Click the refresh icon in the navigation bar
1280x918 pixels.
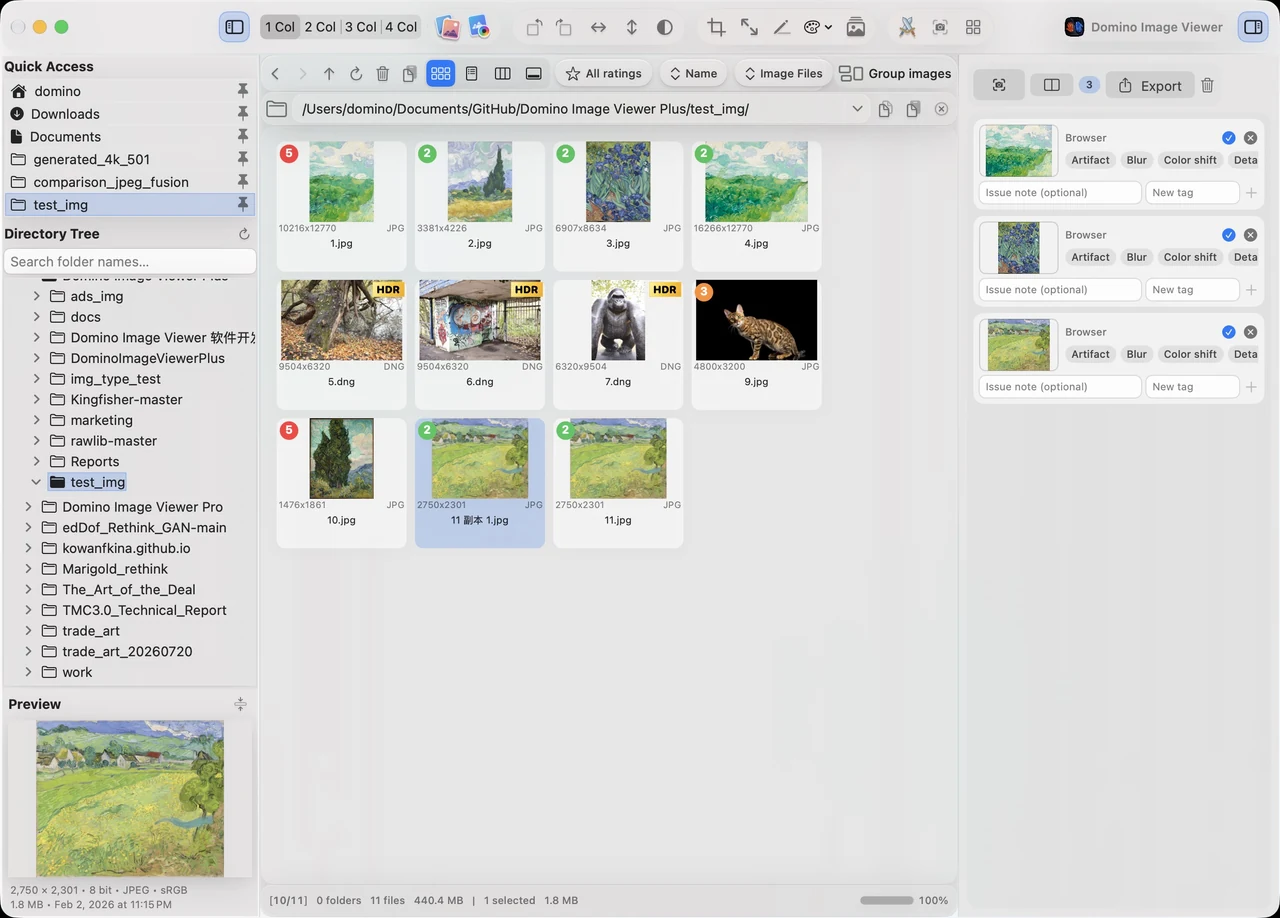click(355, 74)
